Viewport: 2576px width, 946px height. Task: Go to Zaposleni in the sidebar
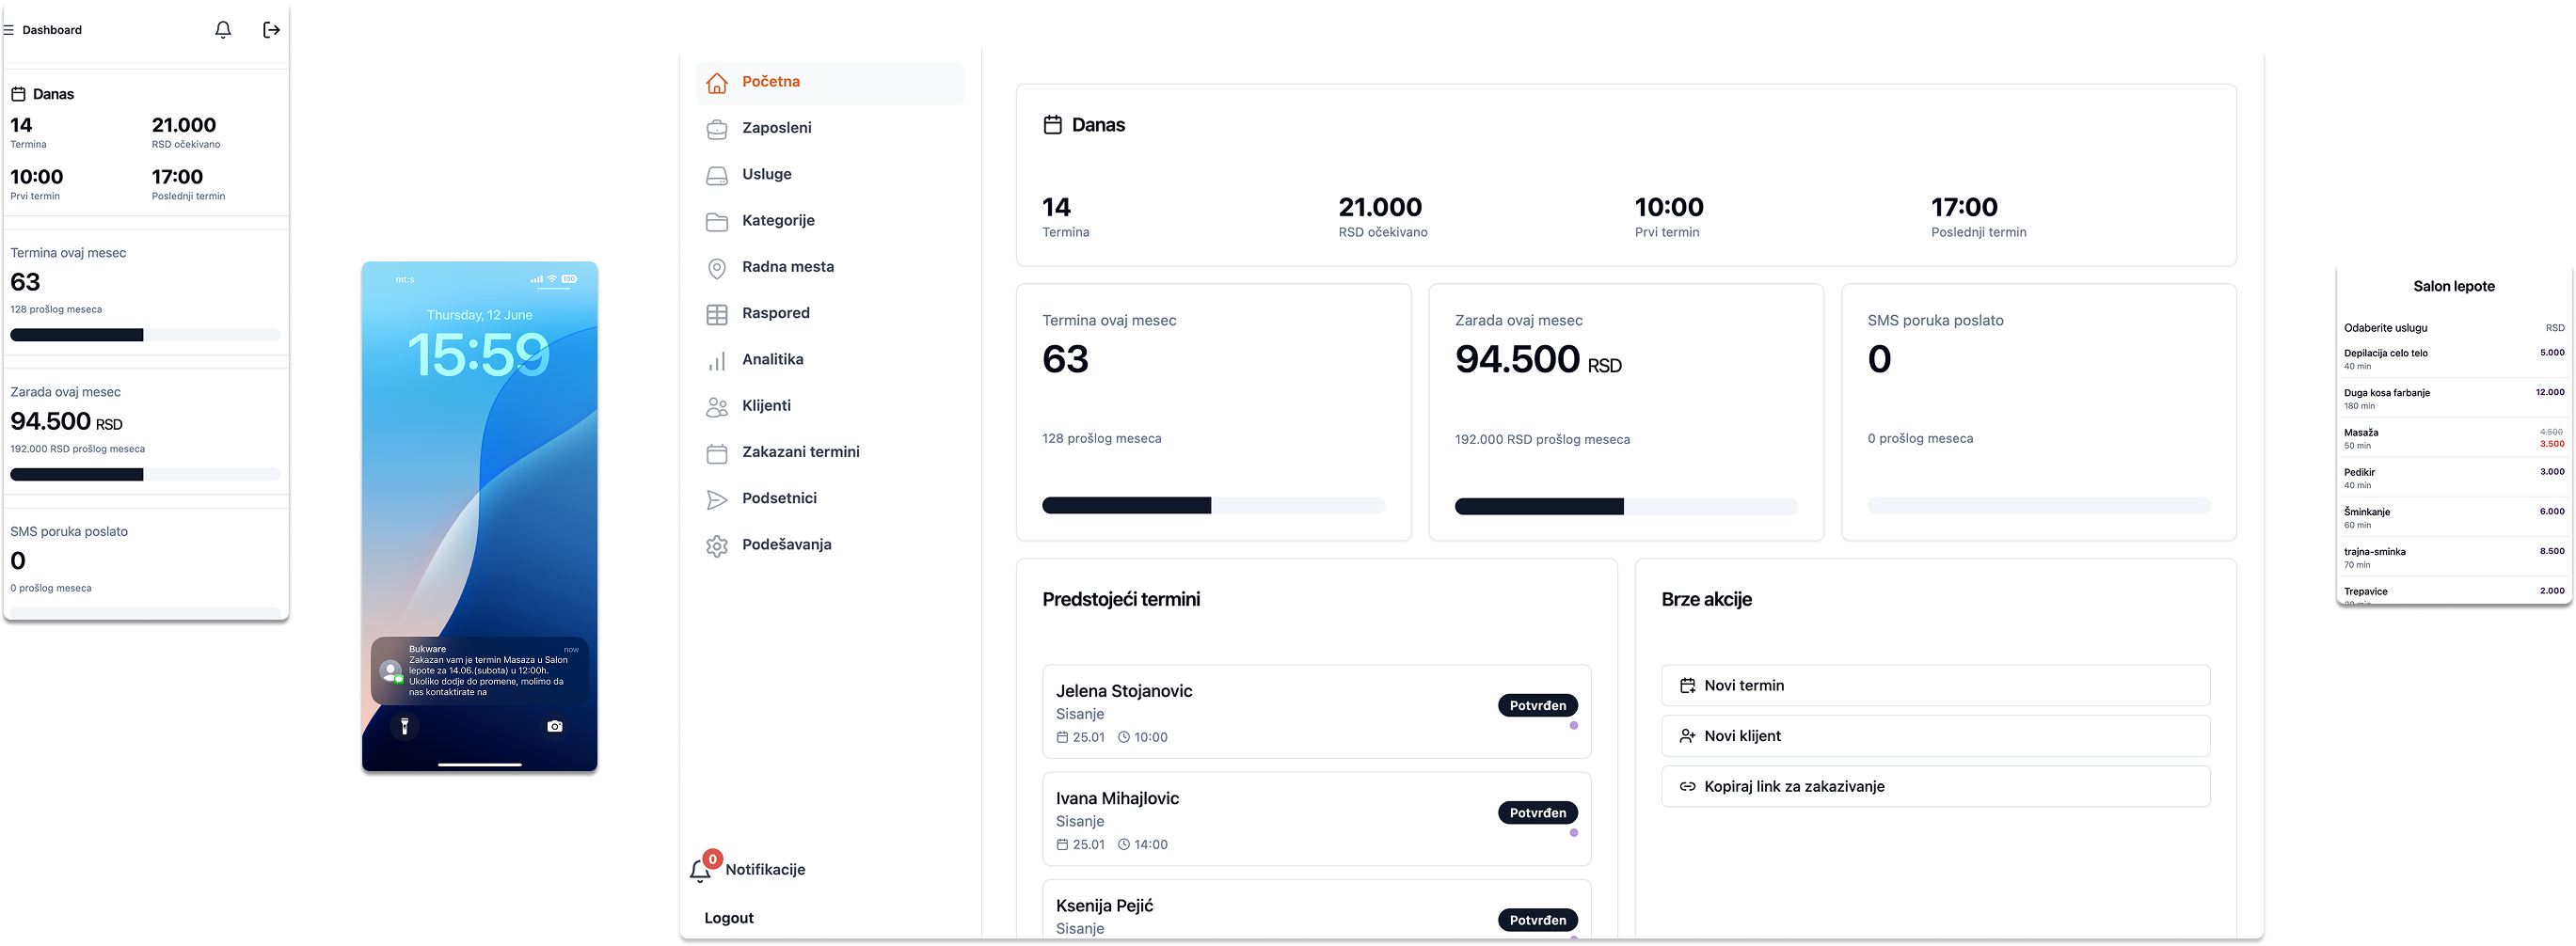coord(776,128)
